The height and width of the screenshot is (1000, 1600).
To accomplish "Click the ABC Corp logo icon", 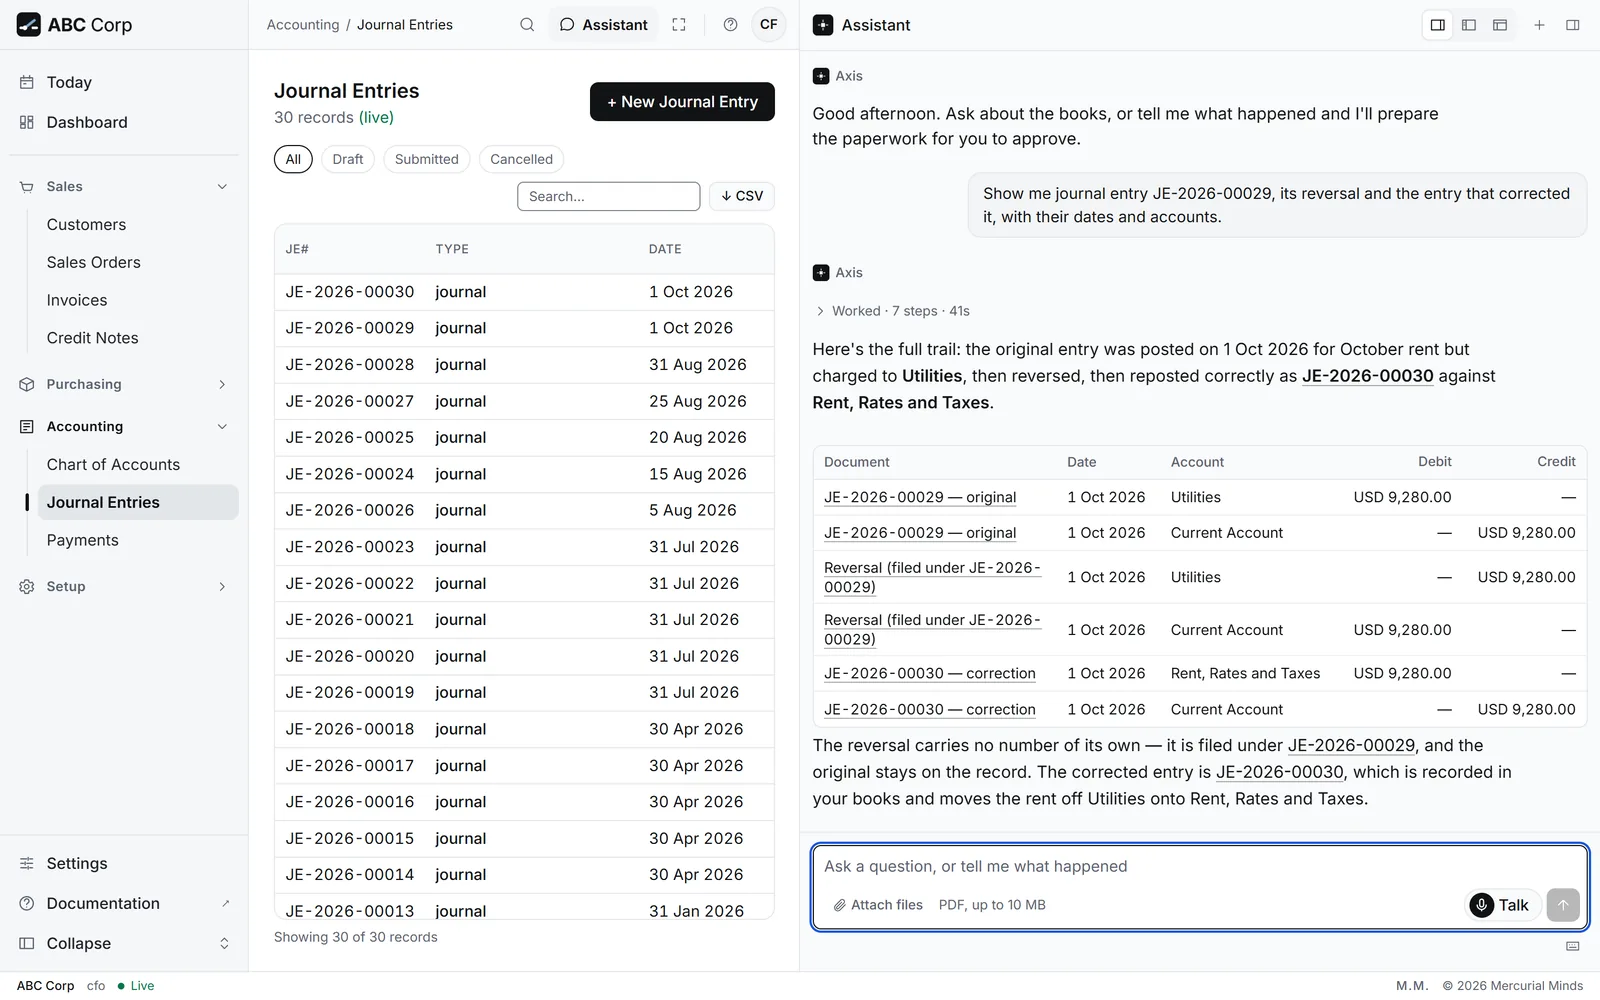I will pos(29,25).
